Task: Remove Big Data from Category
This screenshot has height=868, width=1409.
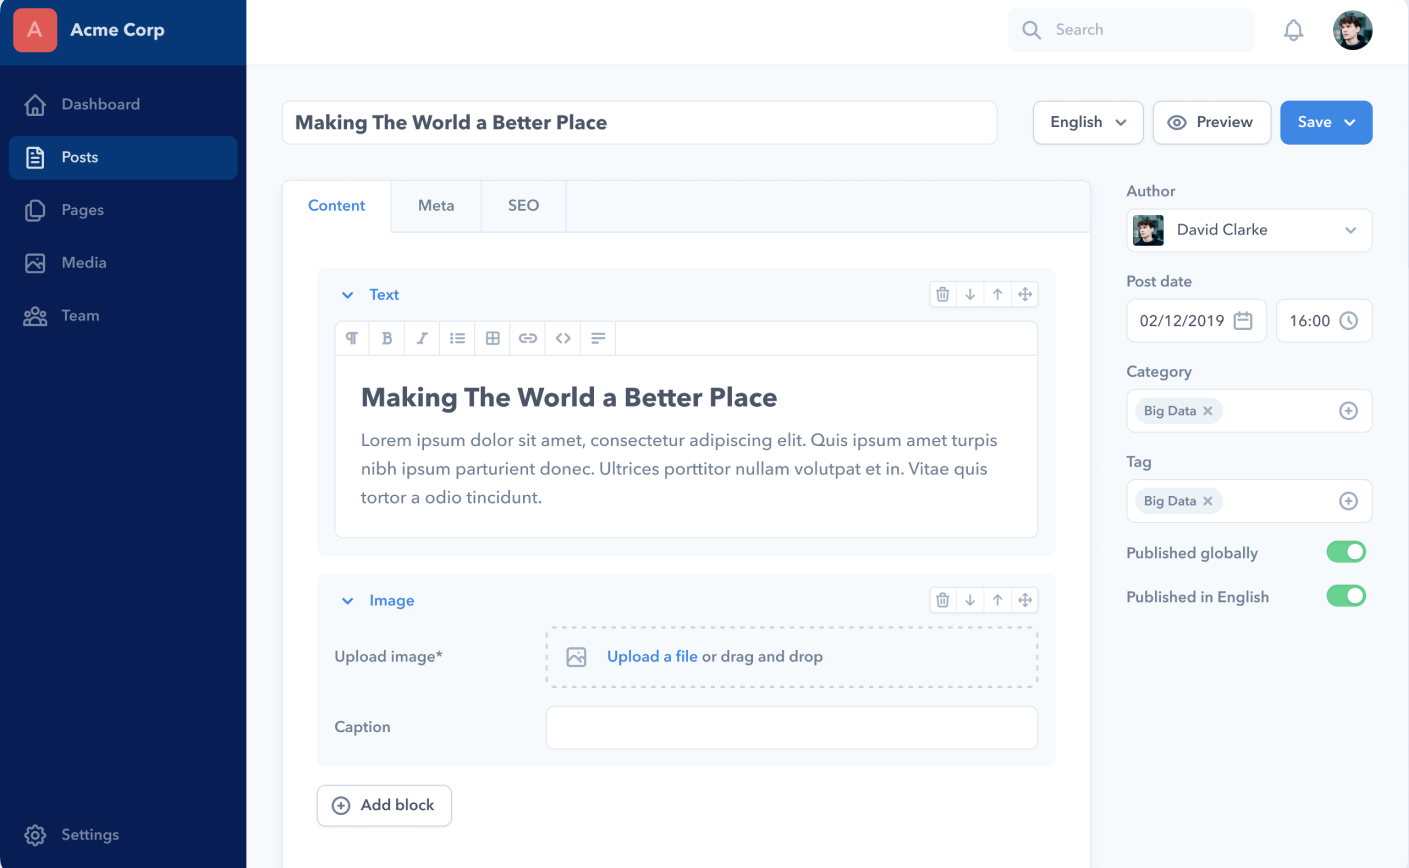Action: tap(1208, 411)
